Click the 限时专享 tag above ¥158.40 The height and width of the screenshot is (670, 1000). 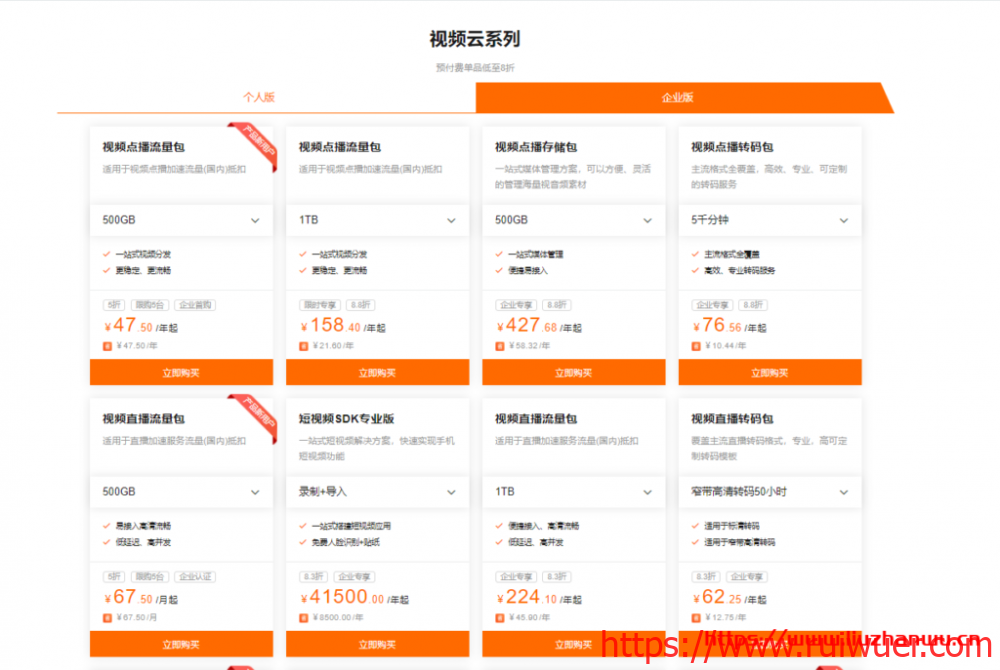(x=320, y=305)
